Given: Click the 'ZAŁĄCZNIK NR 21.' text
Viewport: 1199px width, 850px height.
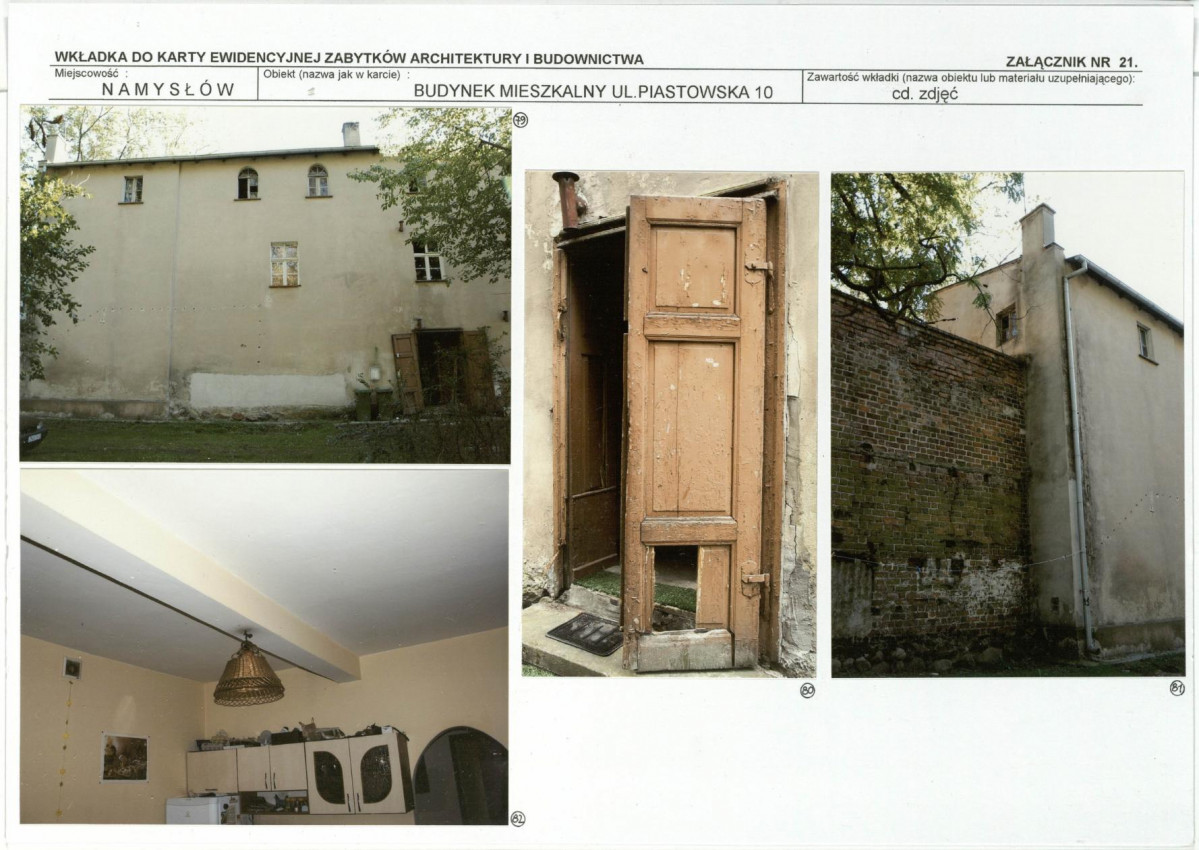Looking at the screenshot, I should click(x=1071, y=61).
